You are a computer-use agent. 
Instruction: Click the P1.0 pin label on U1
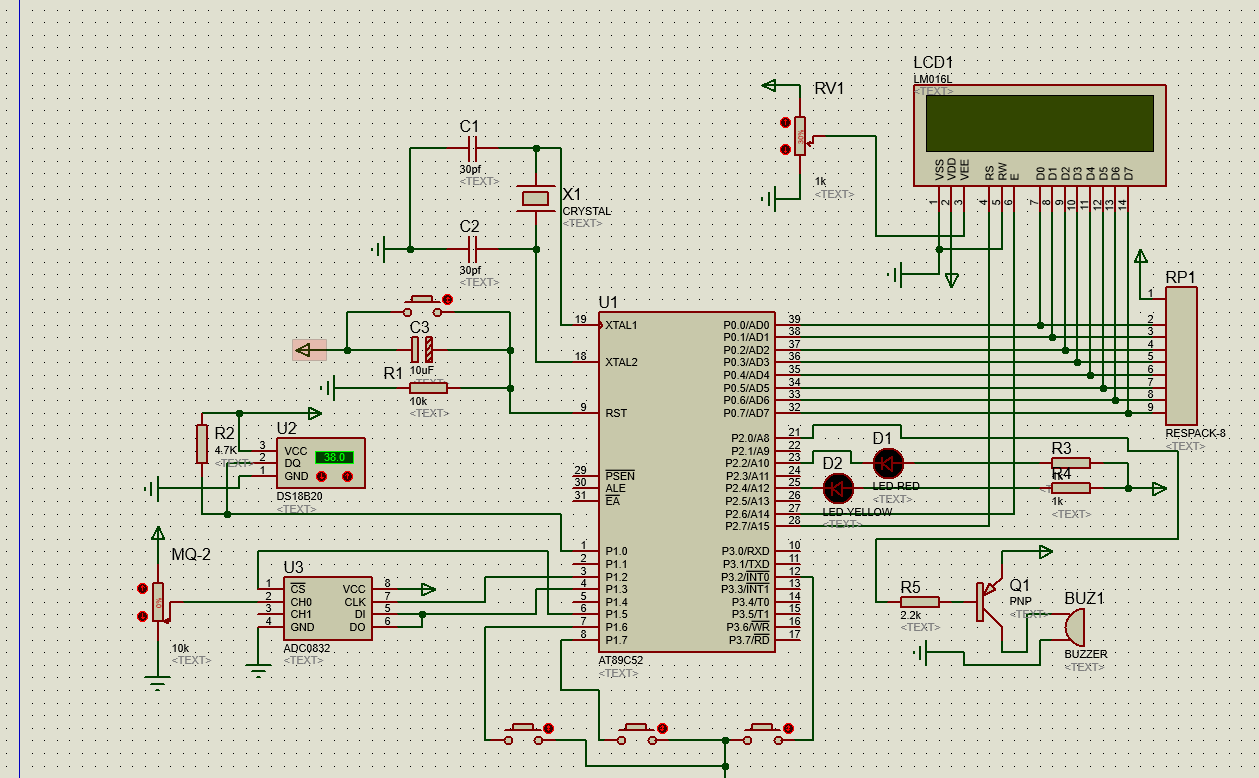click(x=616, y=551)
